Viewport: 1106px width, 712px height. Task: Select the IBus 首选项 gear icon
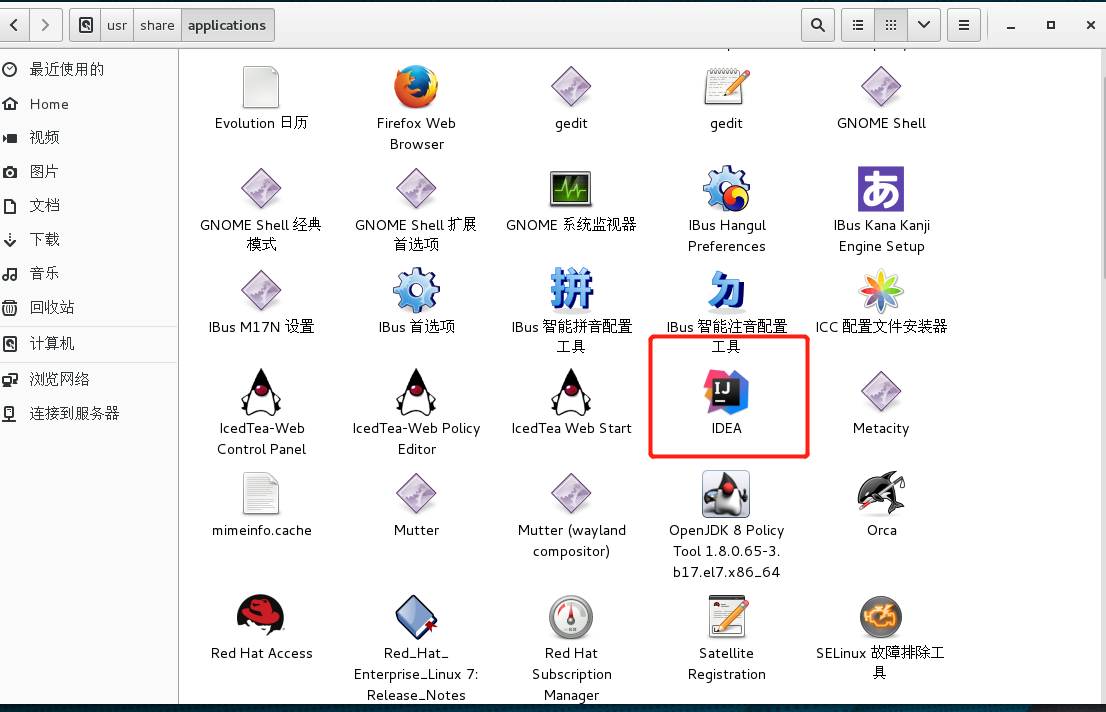click(416, 290)
